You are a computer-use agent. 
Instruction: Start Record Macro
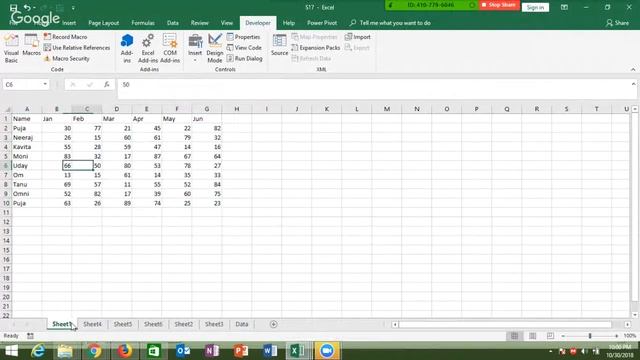65,37
